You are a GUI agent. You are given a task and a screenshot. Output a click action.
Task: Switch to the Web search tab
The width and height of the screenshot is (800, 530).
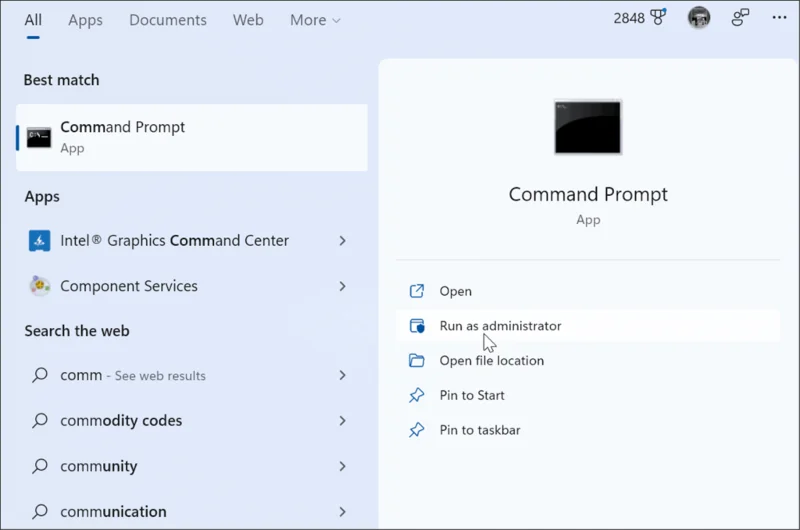pyautogui.click(x=248, y=20)
